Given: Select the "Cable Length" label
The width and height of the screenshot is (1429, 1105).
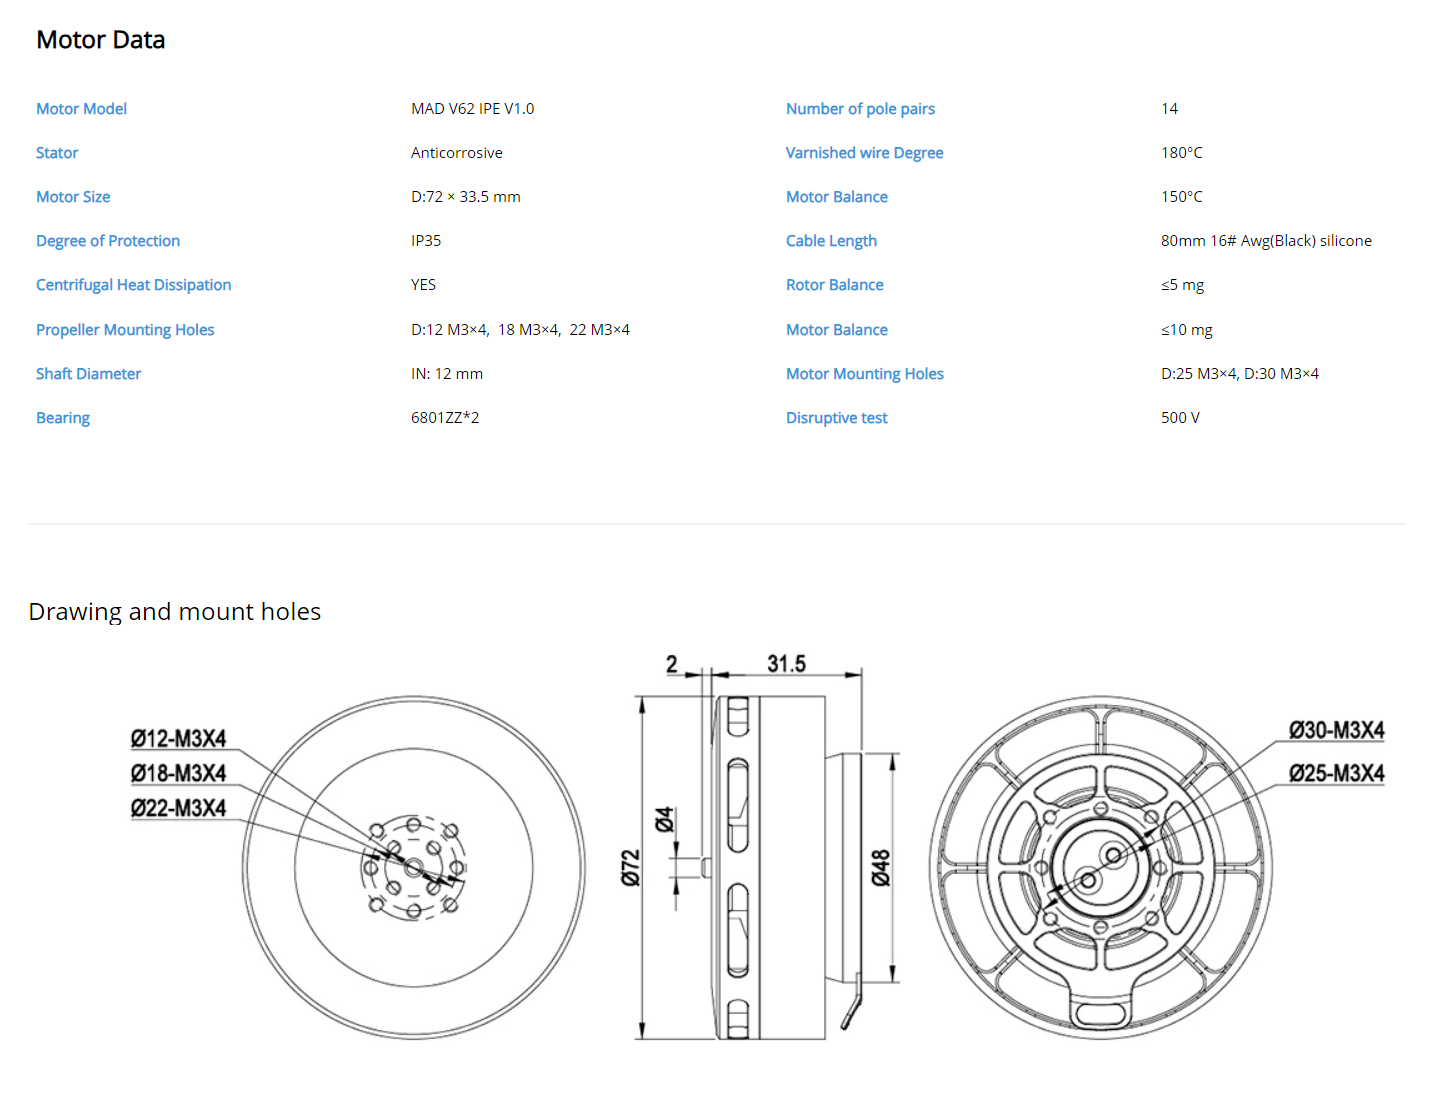Looking at the screenshot, I should 831,241.
